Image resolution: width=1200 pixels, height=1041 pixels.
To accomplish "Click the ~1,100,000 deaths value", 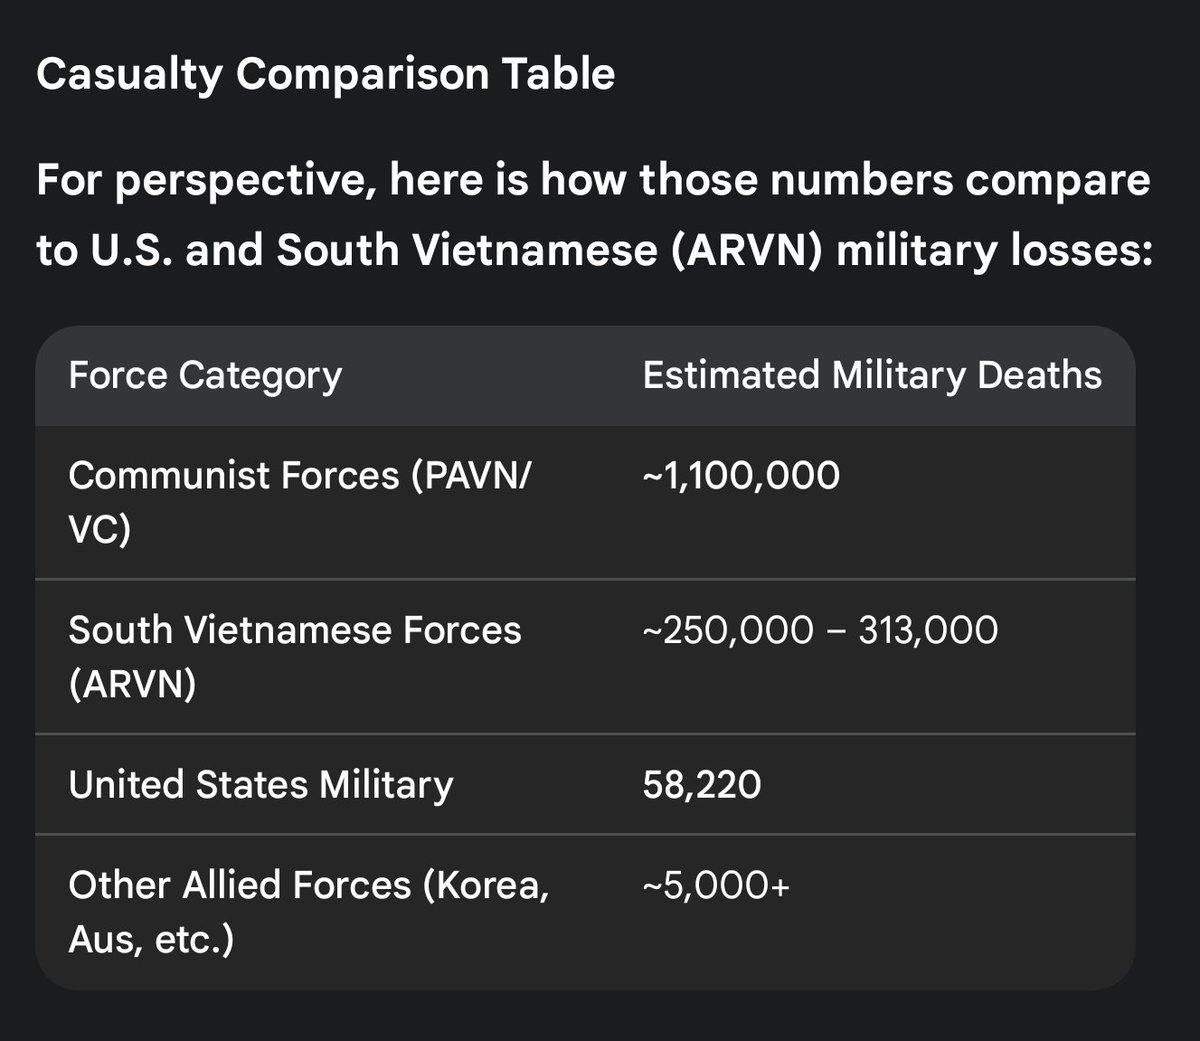I will tap(740, 476).
